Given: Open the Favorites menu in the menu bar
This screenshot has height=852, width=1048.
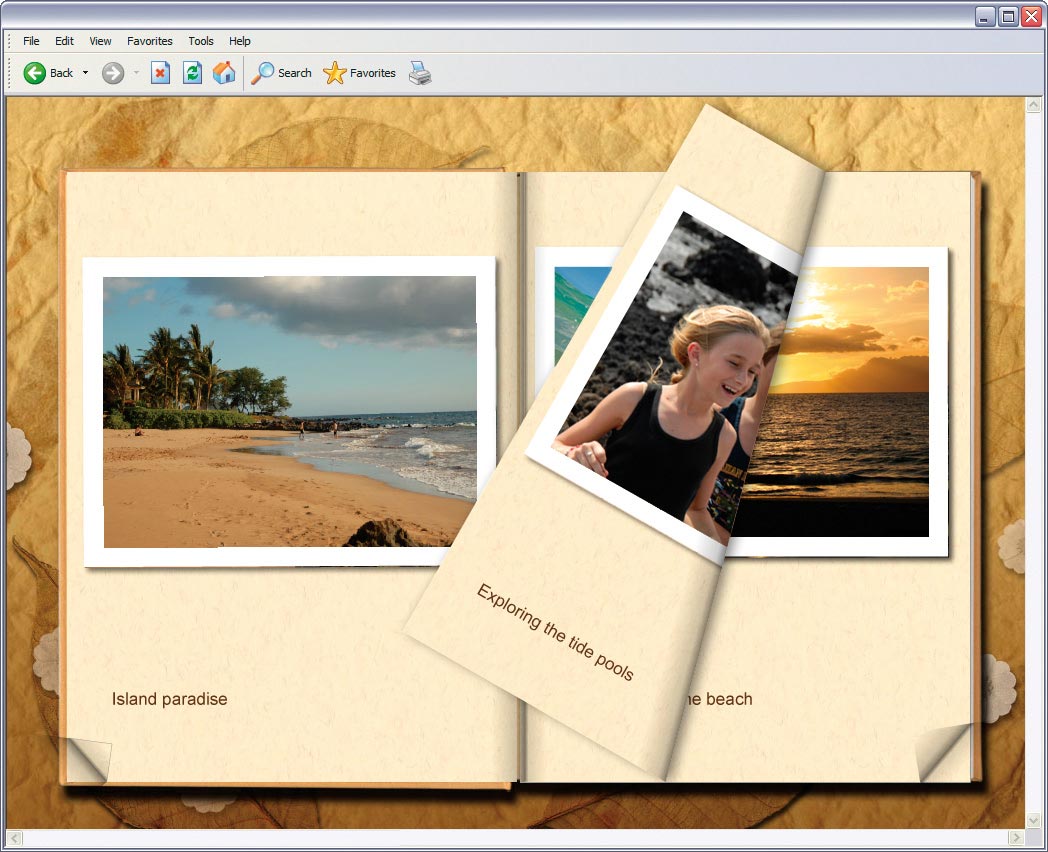Looking at the screenshot, I should [149, 41].
